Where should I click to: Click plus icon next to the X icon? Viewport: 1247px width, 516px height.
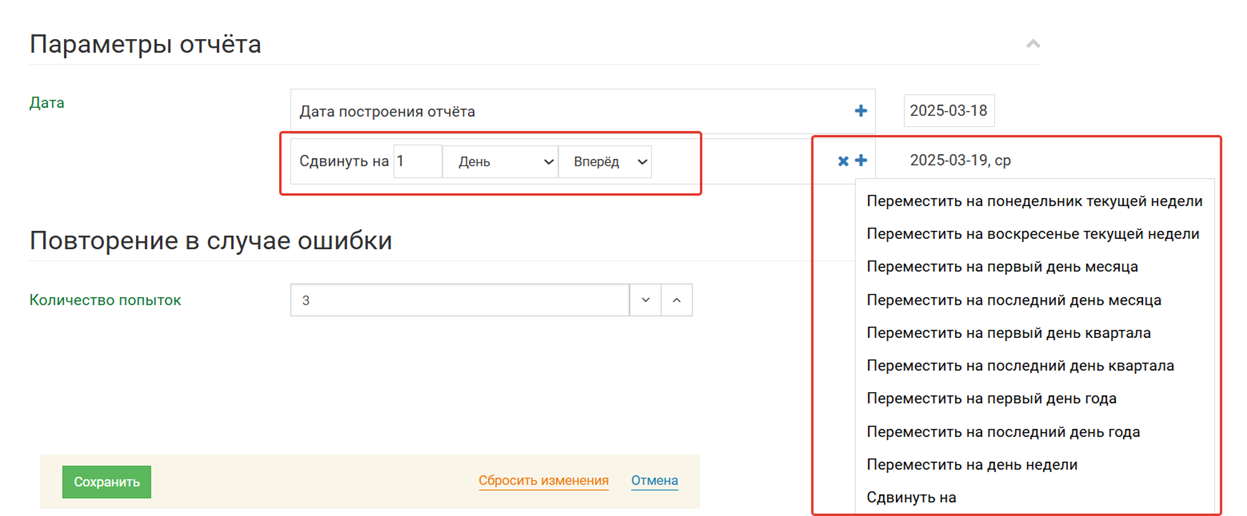tap(861, 161)
